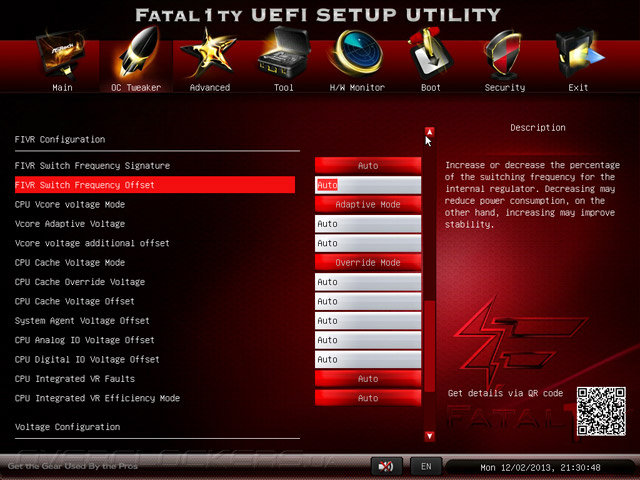Select CPU Cache Voltage Mode label
The image size is (640, 480).
70,262
